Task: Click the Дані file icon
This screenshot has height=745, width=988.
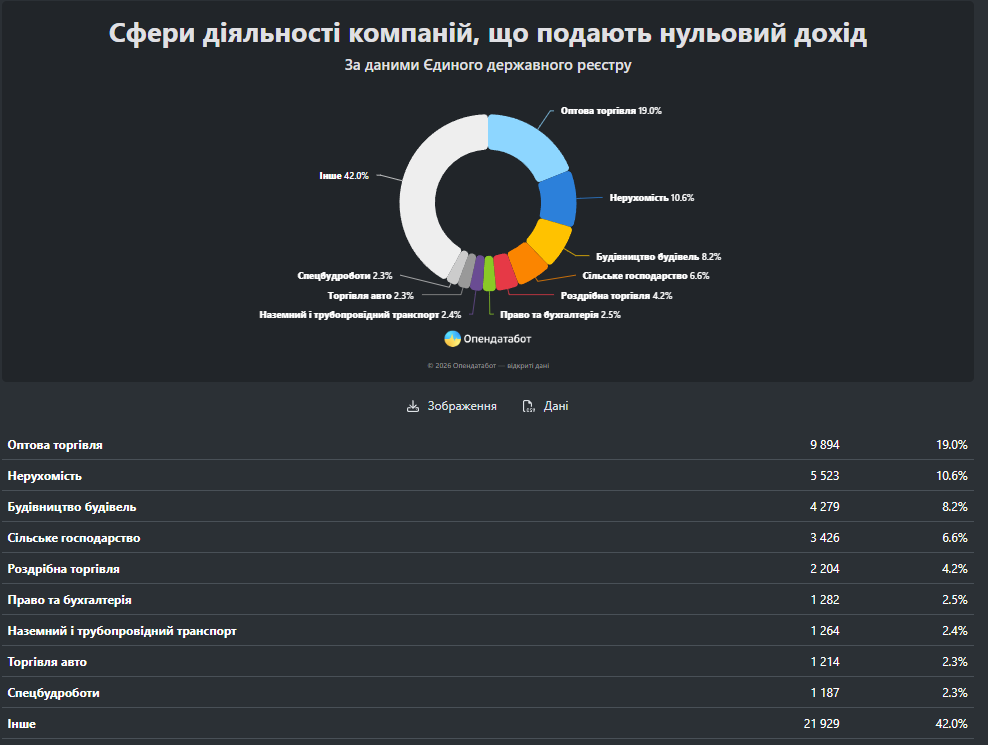Action: [528, 407]
